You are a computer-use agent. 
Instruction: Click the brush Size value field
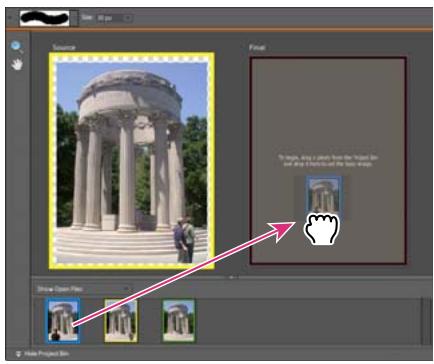(109, 18)
